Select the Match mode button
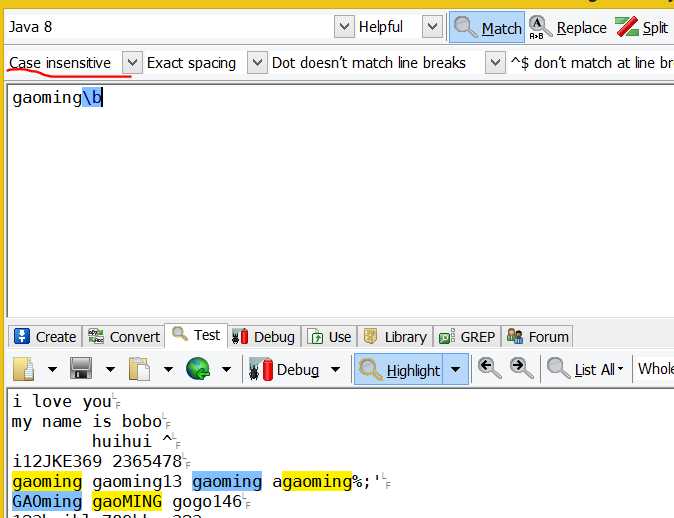The height and width of the screenshot is (518, 674). [x=487, y=28]
